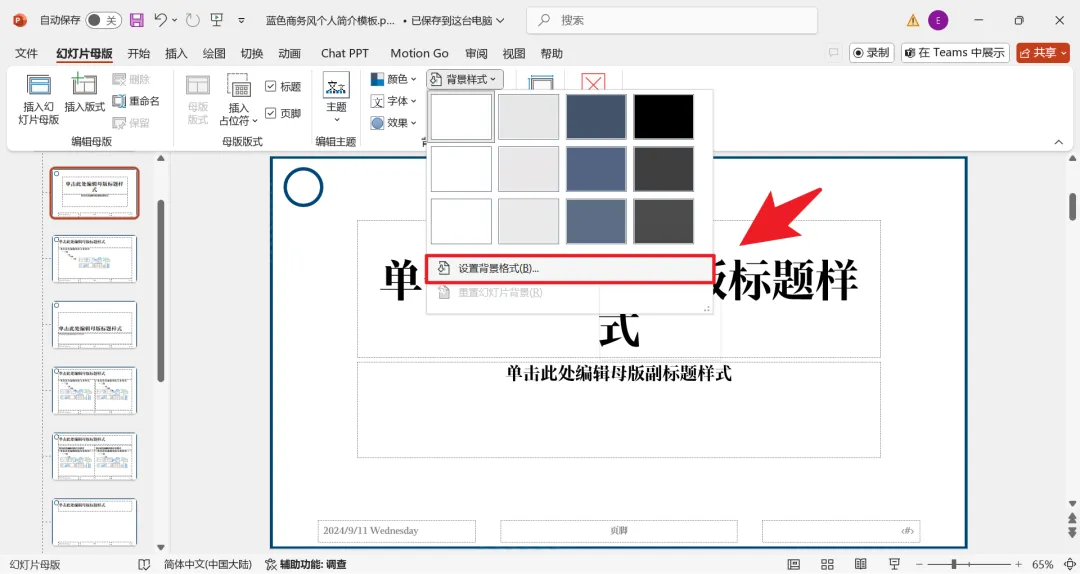Open Insert Placeholder dropdown
Image resolution: width=1080 pixels, height=574 pixels.
click(x=238, y=100)
